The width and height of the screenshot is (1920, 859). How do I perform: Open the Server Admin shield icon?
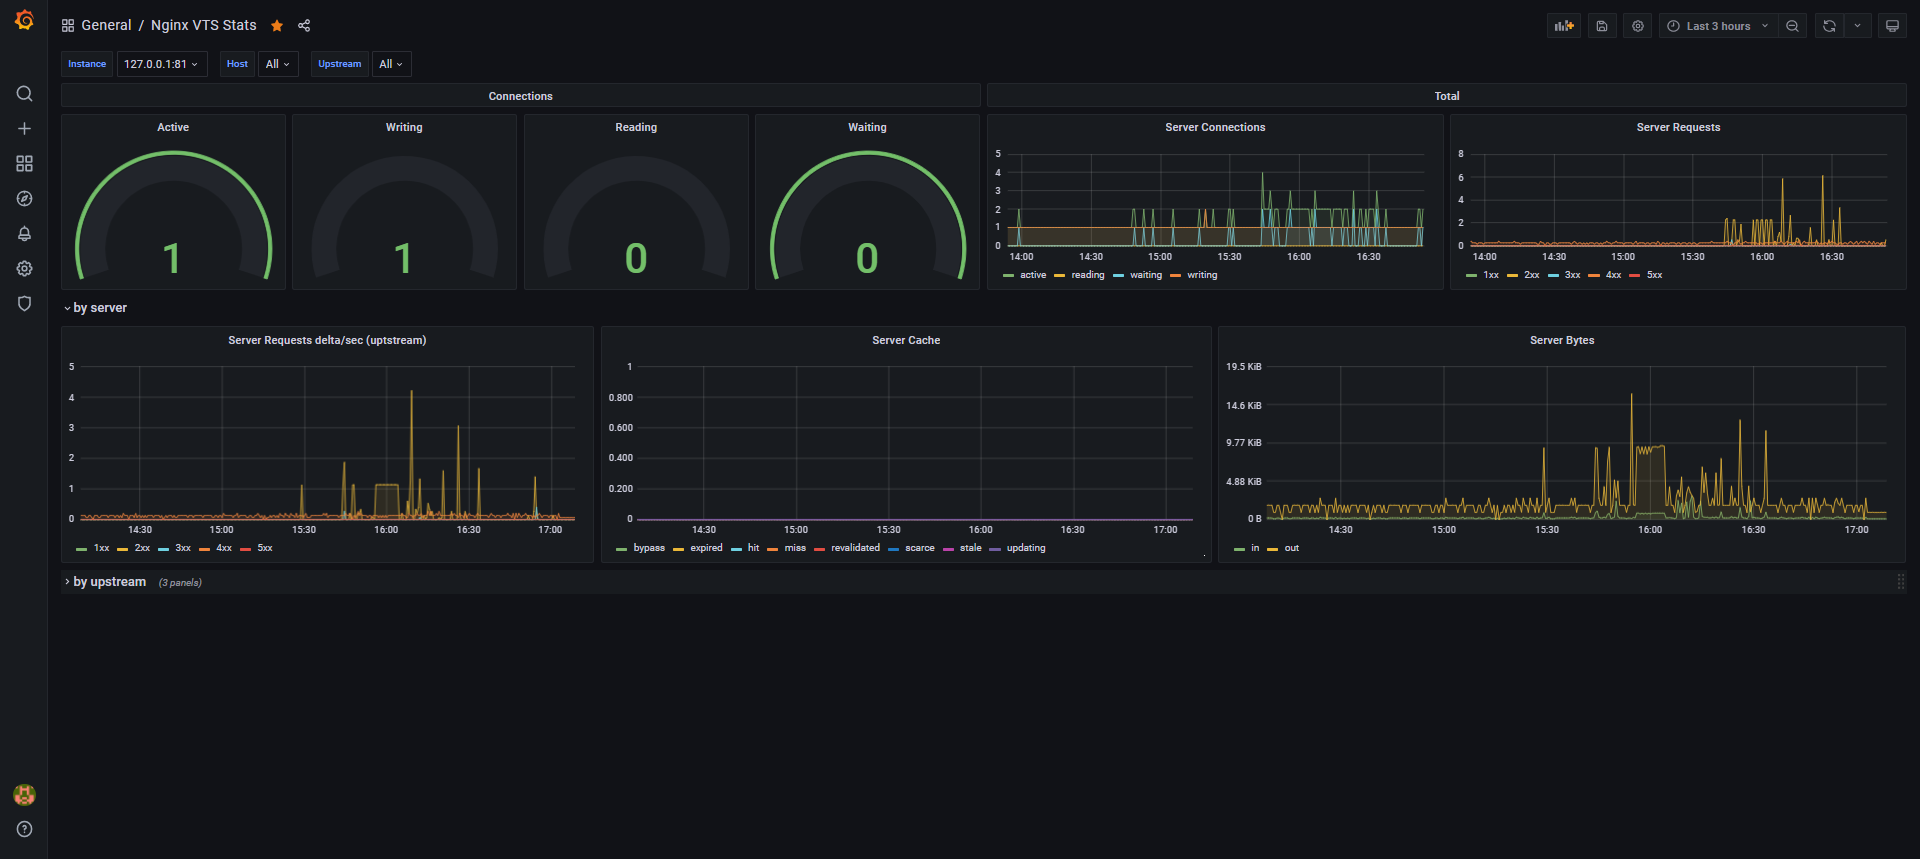coord(24,304)
